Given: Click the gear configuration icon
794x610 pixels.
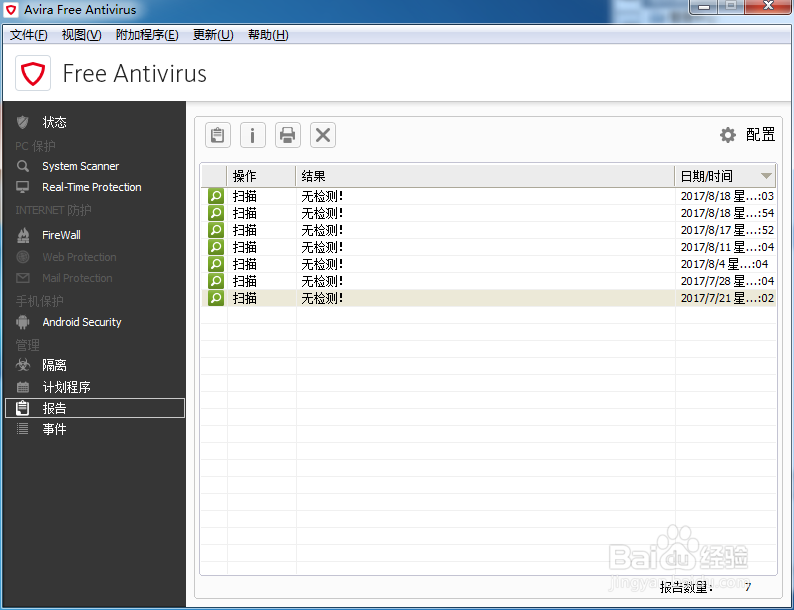Looking at the screenshot, I should (x=728, y=135).
